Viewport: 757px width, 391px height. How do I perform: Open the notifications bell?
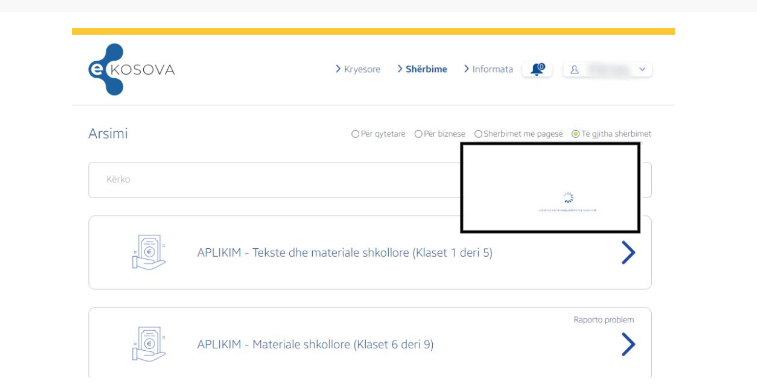537,70
